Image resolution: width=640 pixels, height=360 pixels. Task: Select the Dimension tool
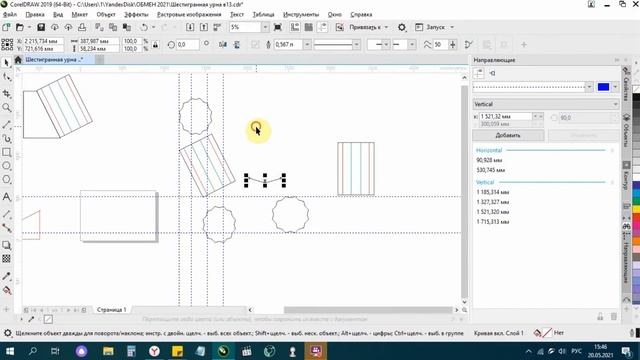[7, 214]
